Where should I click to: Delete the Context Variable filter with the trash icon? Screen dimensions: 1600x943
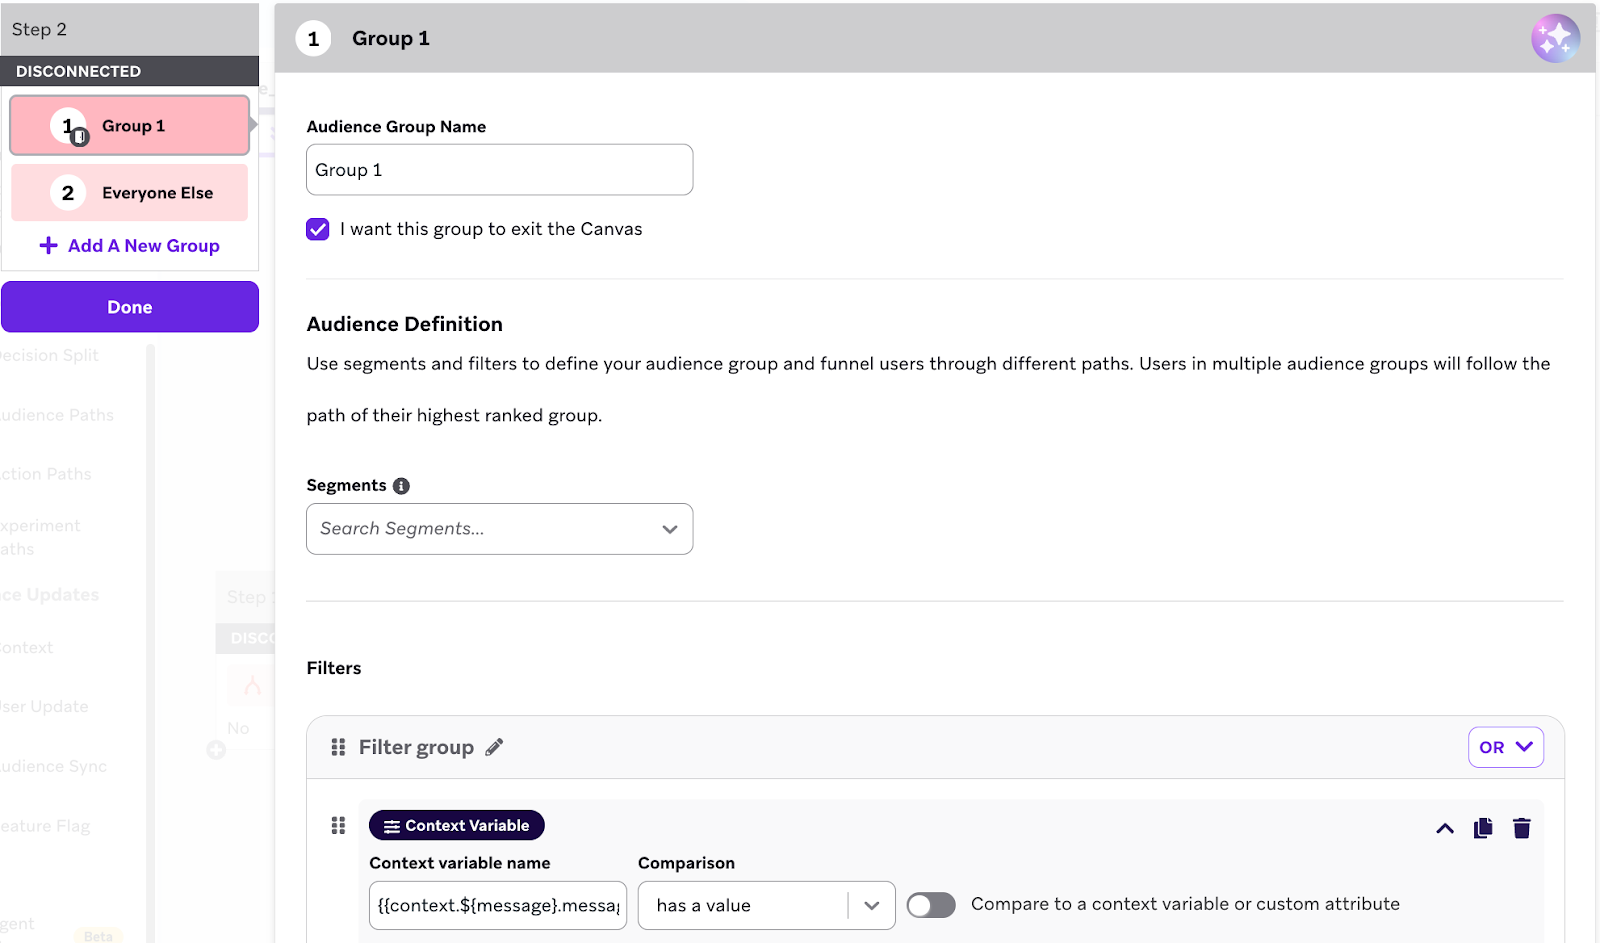point(1522,828)
